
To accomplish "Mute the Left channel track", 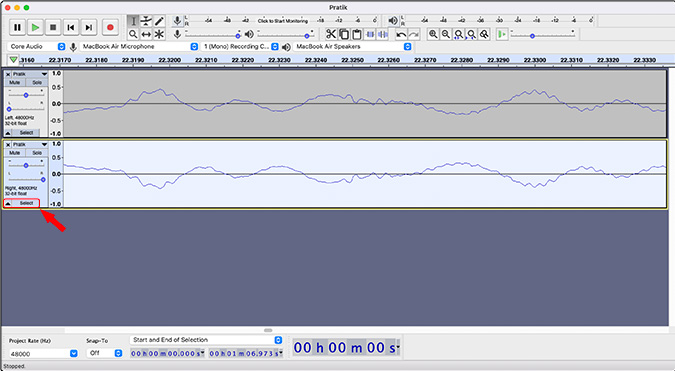I will [x=15, y=82].
